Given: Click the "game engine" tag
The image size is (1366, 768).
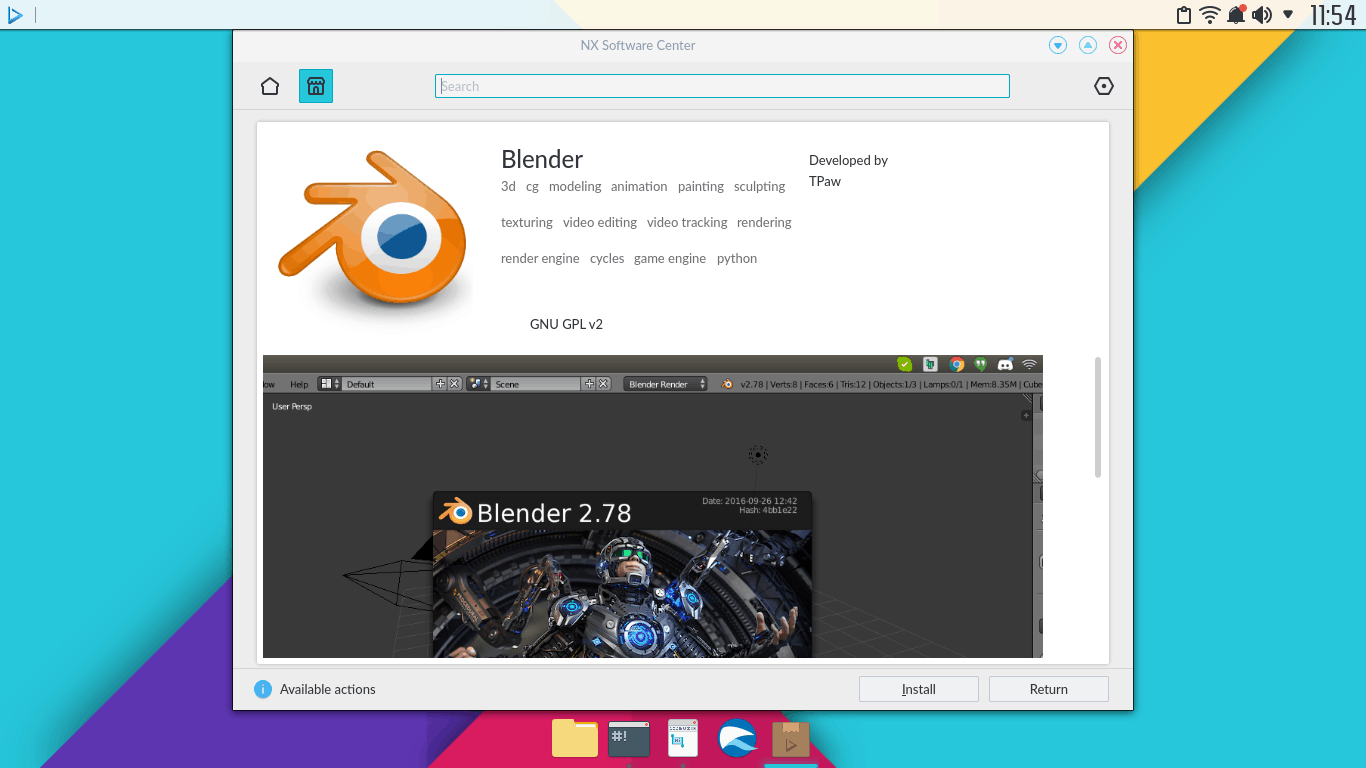Looking at the screenshot, I should tap(670, 258).
